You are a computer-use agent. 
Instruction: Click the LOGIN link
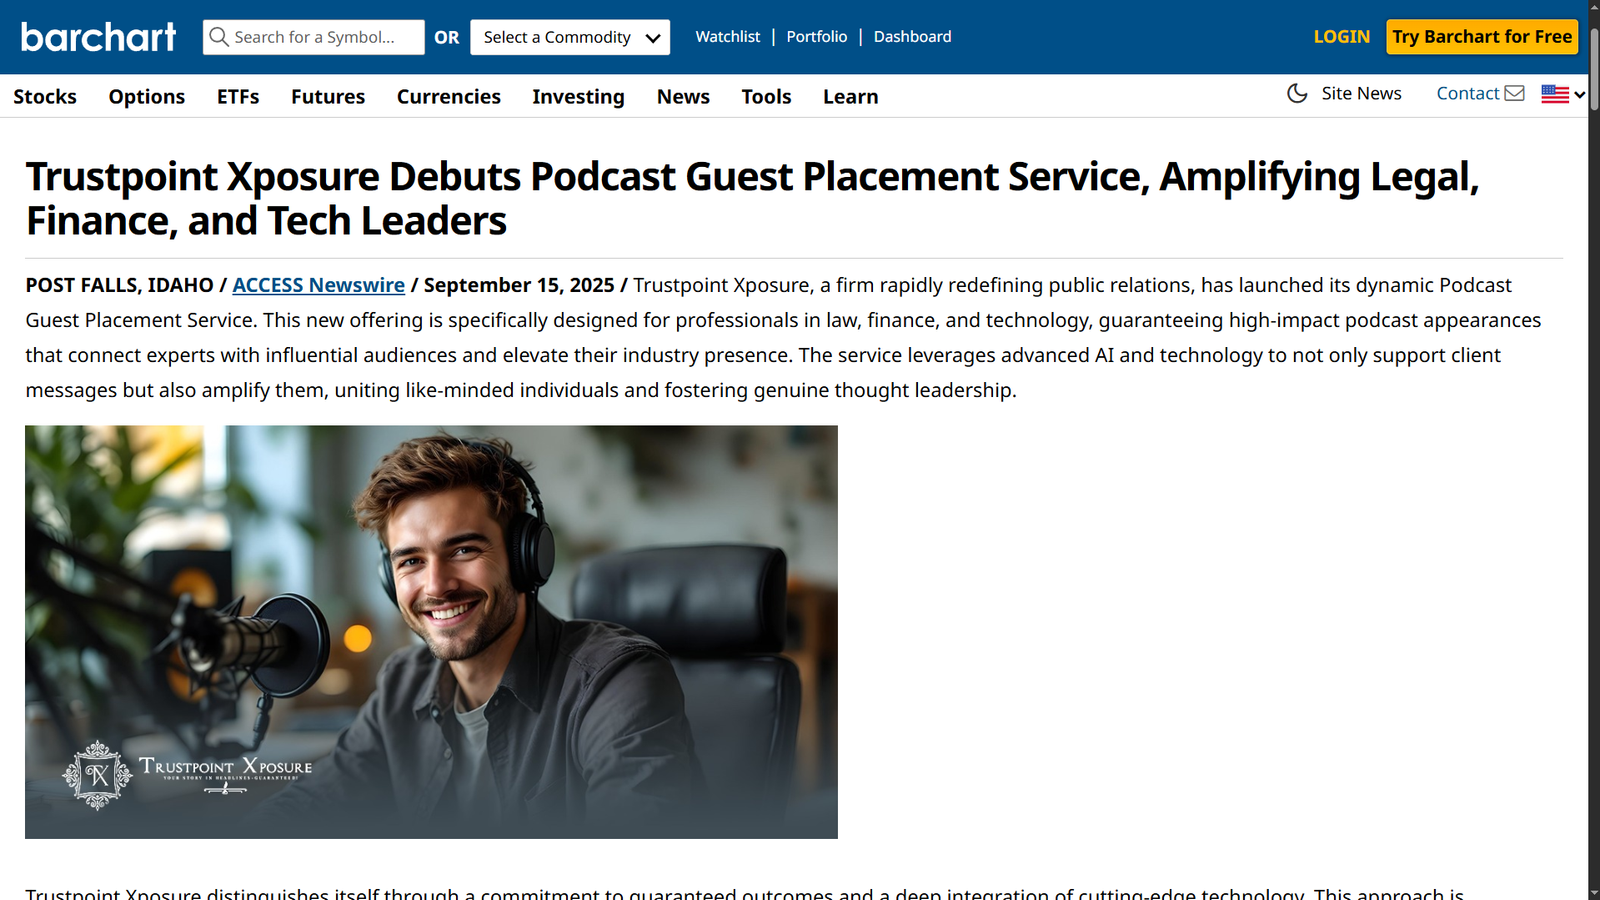(x=1341, y=37)
